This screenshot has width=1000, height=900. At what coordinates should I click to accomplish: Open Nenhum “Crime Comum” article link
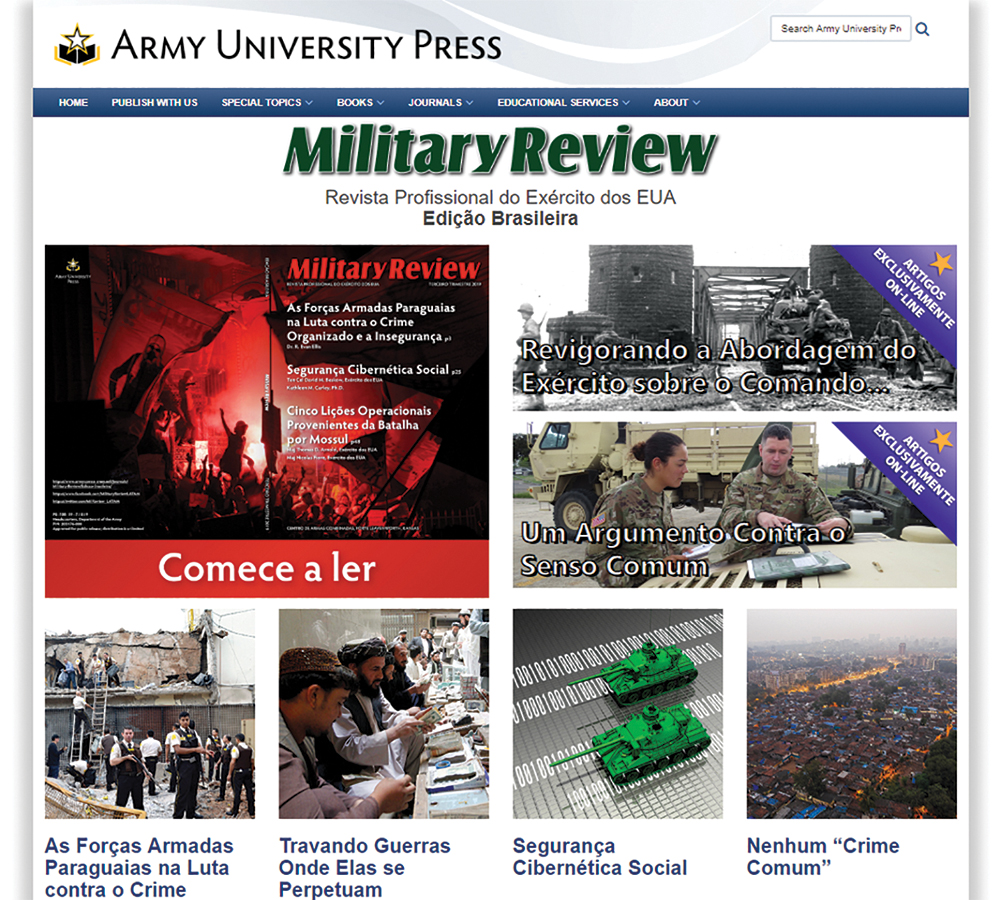823,857
